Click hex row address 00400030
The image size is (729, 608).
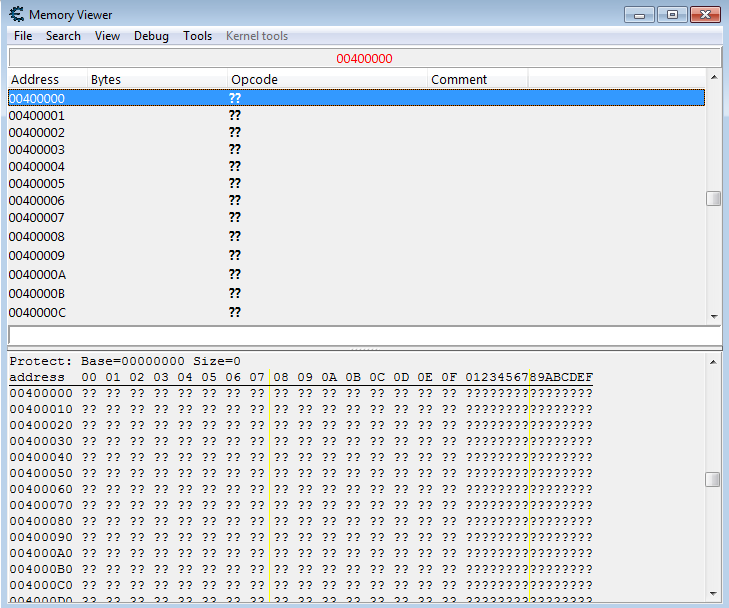[x=41, y=441]
